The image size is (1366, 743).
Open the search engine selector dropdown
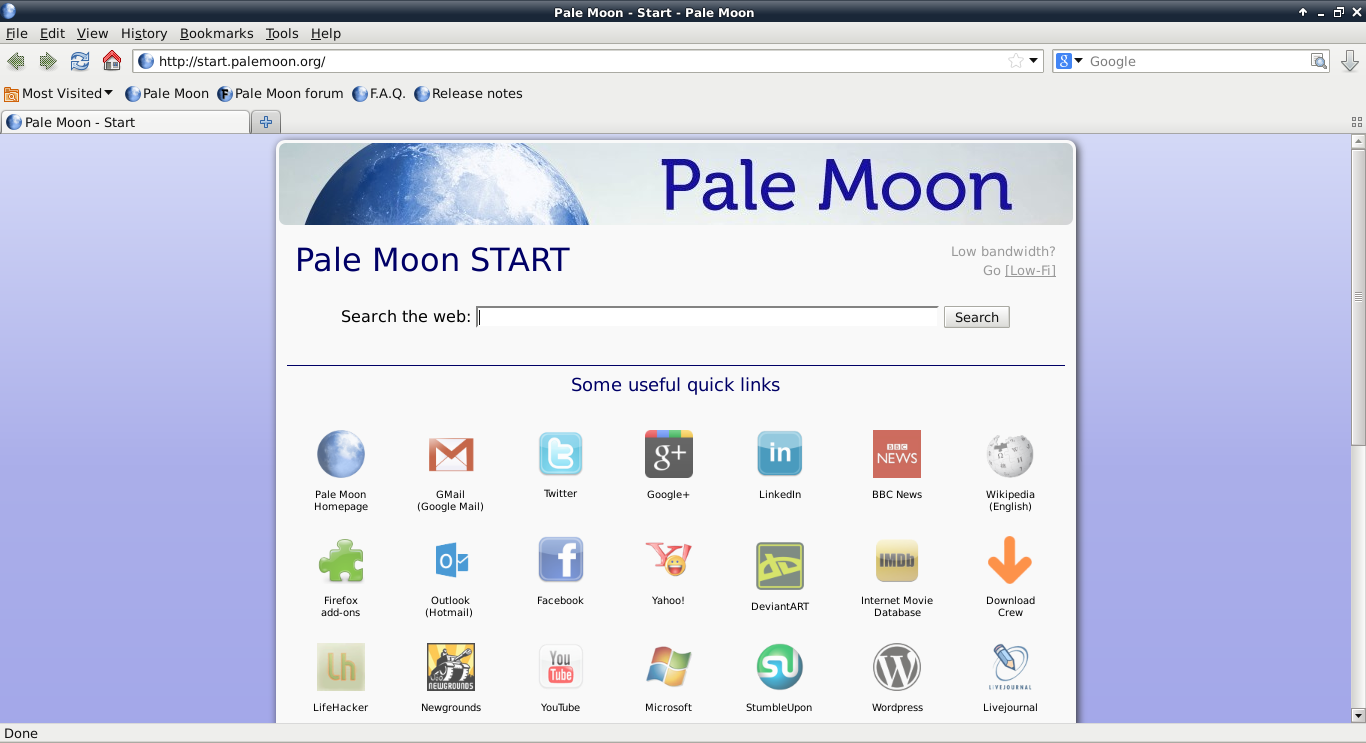(x=1069, y=61)
